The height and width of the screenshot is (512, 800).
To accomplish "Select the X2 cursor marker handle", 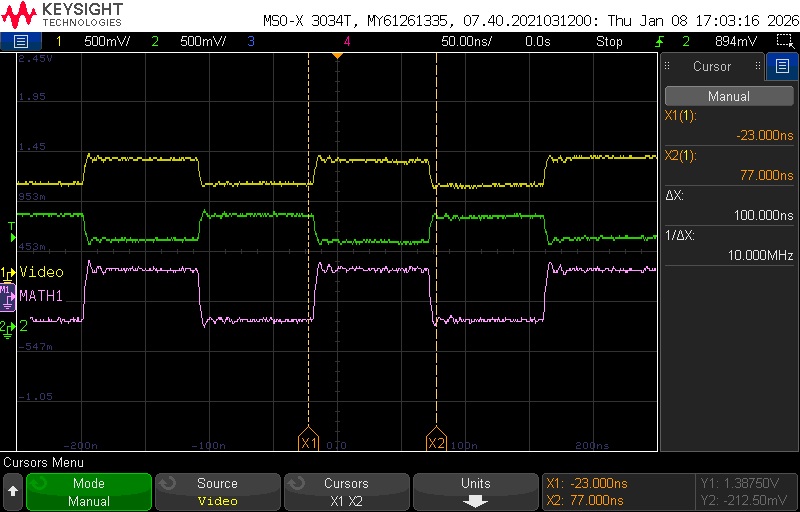I will 436,441.
